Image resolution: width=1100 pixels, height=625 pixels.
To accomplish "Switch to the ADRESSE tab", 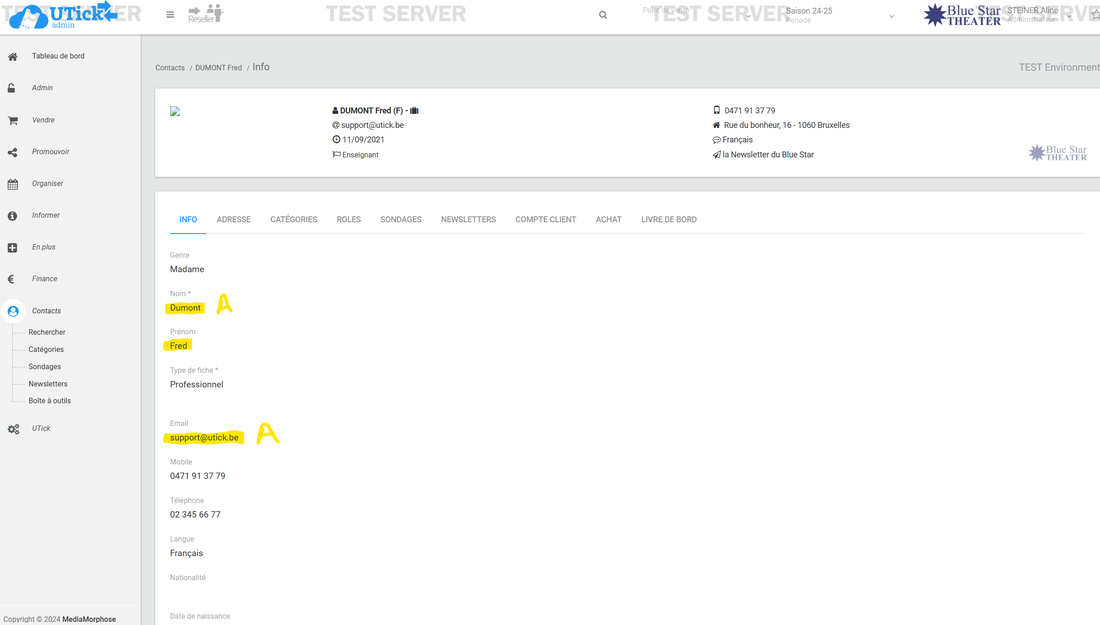I will point(234,219).
